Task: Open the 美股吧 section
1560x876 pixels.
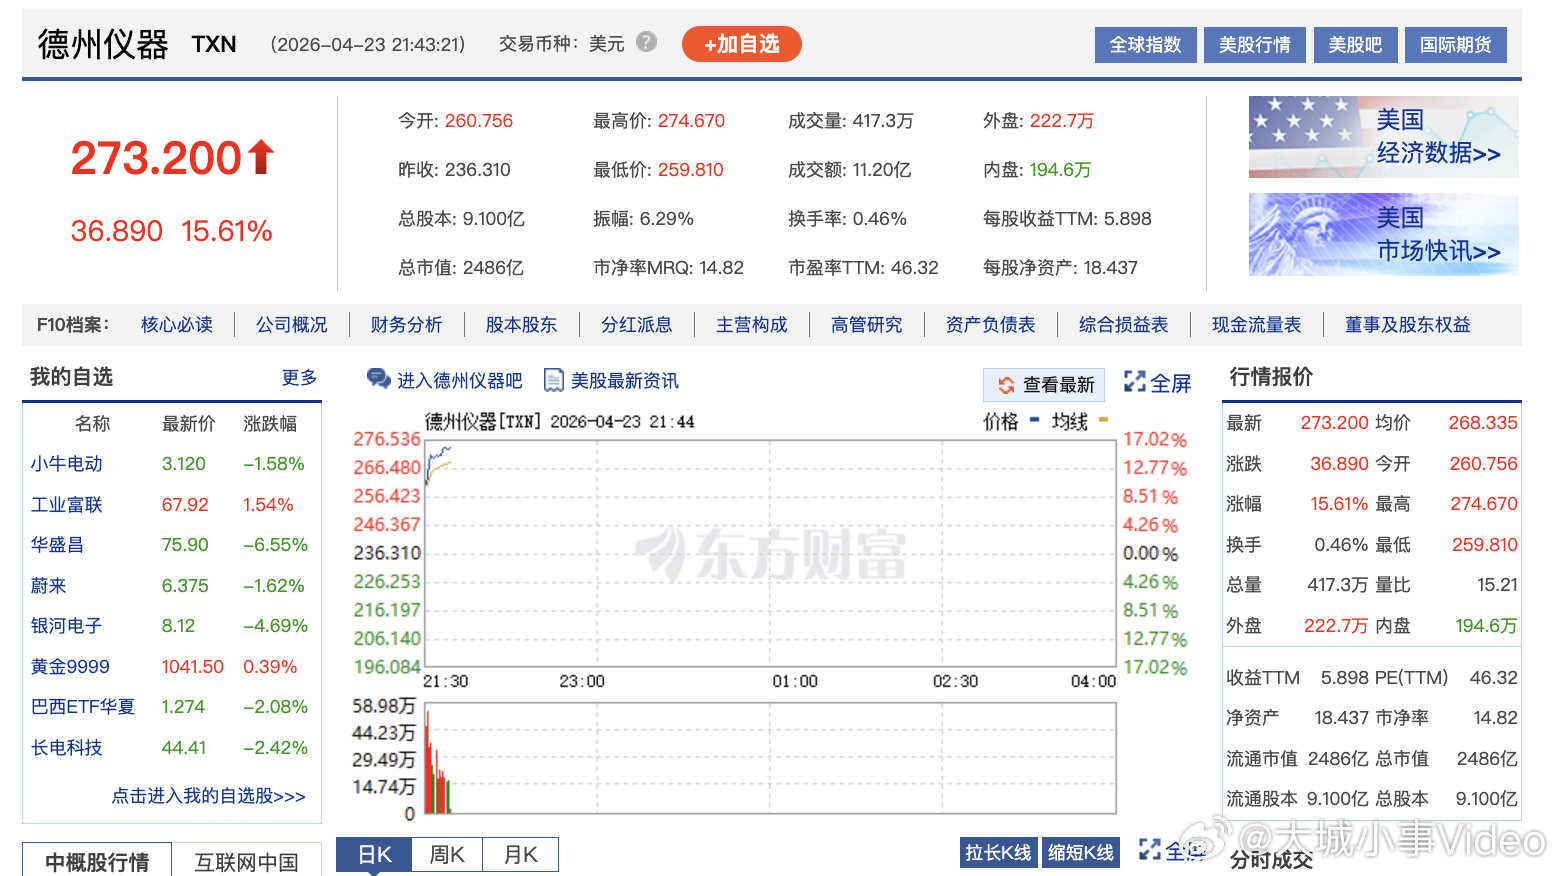Action: click(x=1355, y=44)
